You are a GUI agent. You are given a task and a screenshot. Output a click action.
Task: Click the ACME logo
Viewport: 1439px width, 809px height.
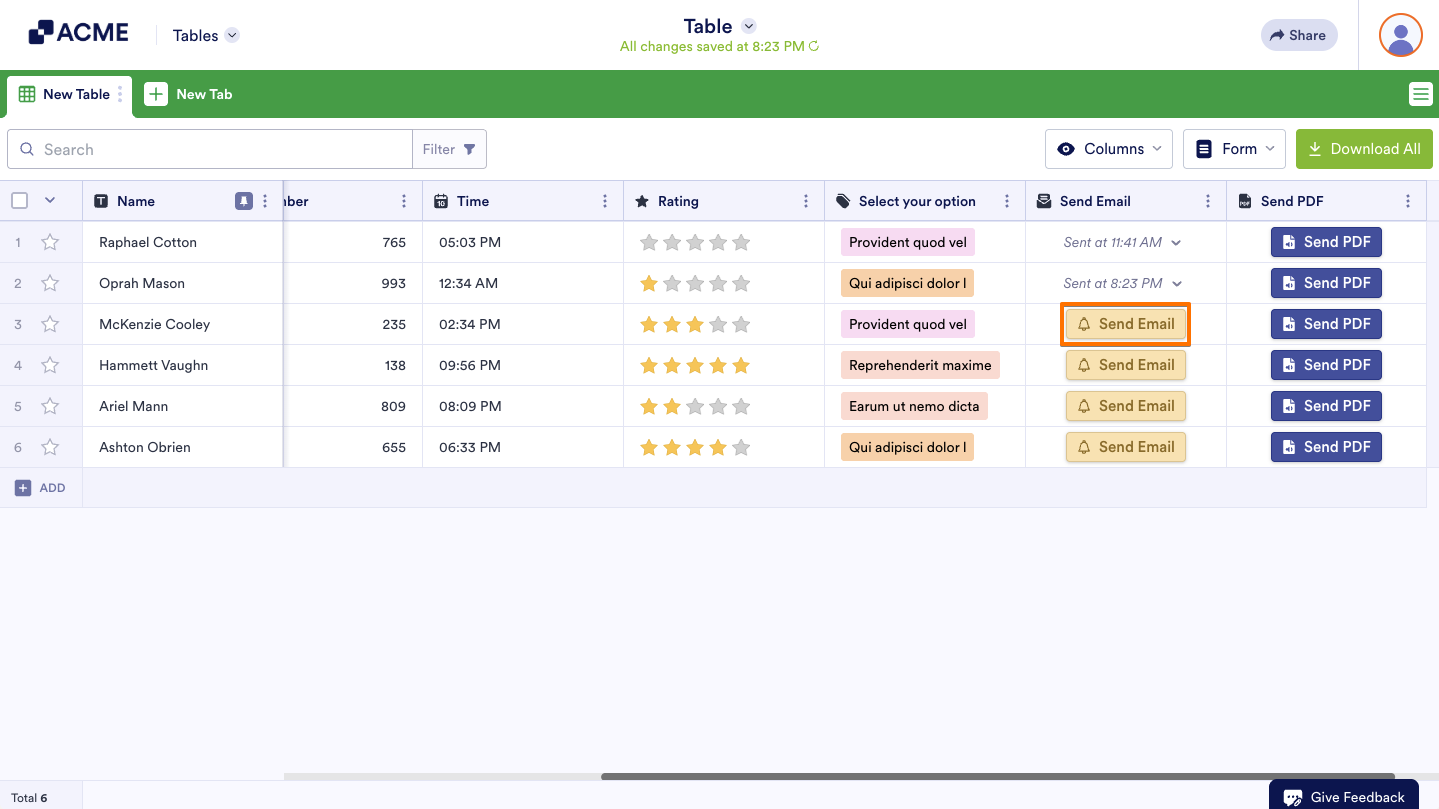[78, 33]
